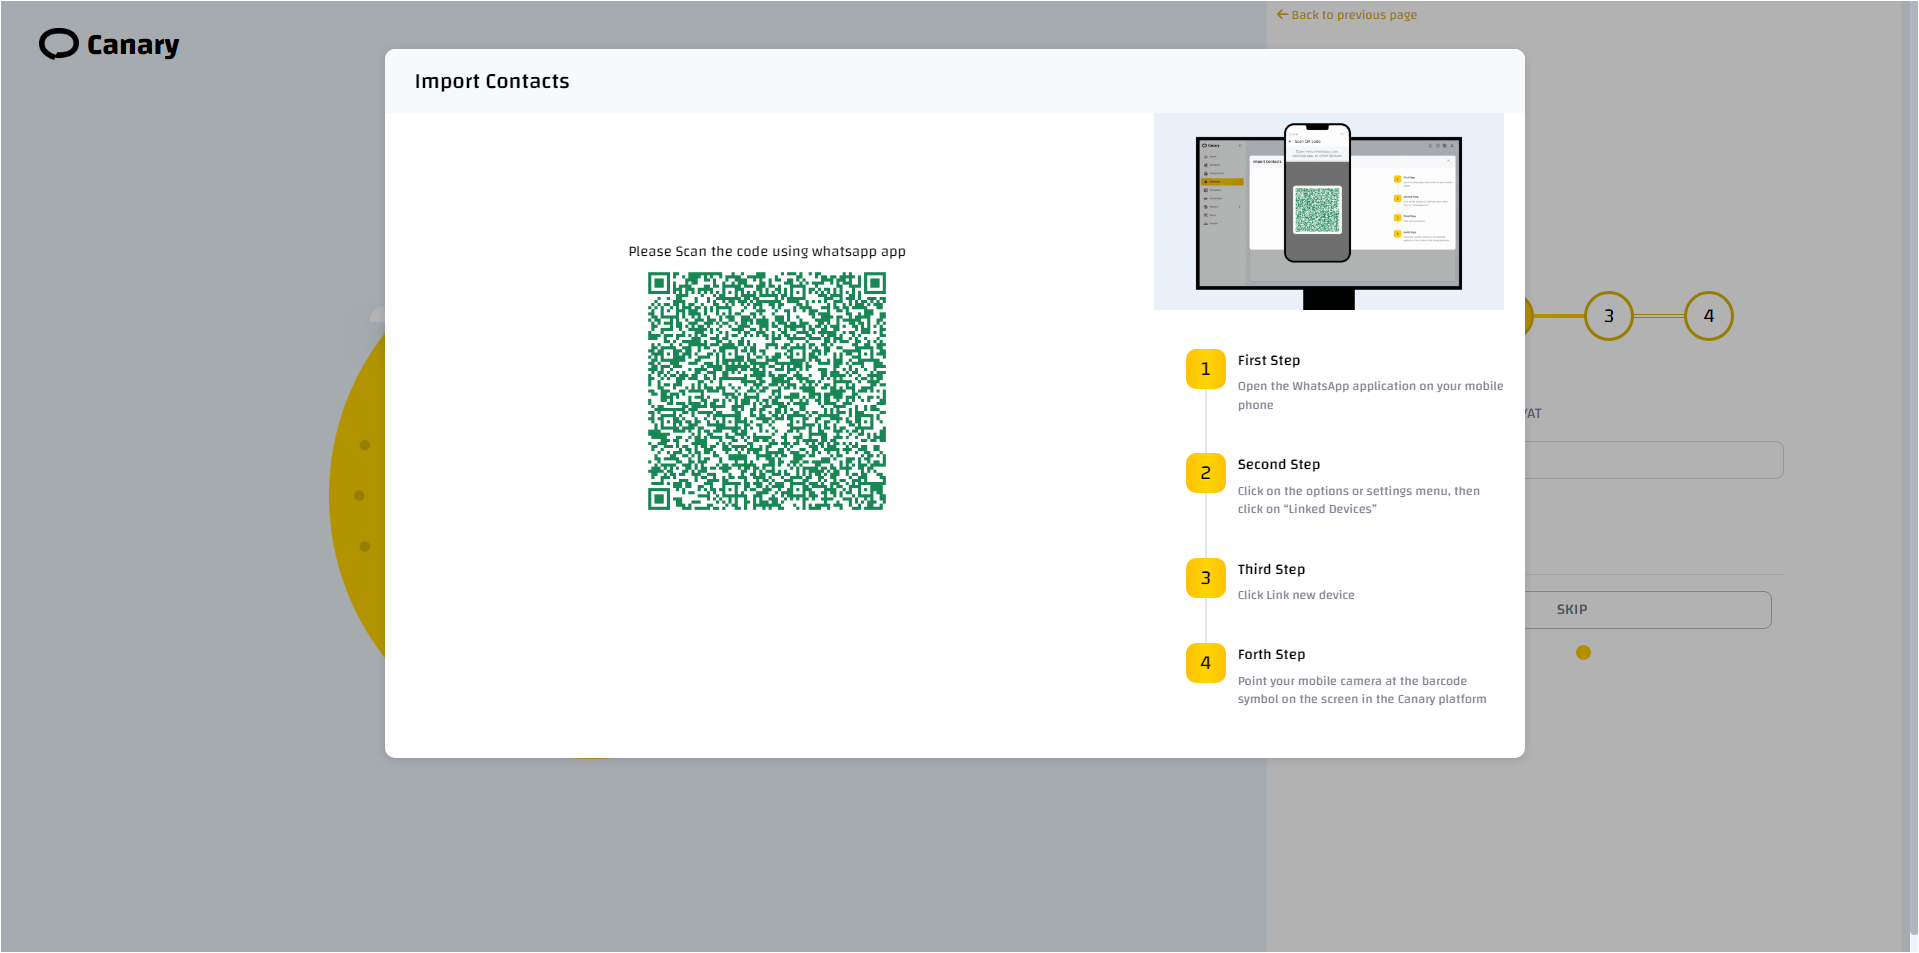1919x953 pixels.
Task: Jump to wizard step 4 circle
Action: (x=1709, y=316)
